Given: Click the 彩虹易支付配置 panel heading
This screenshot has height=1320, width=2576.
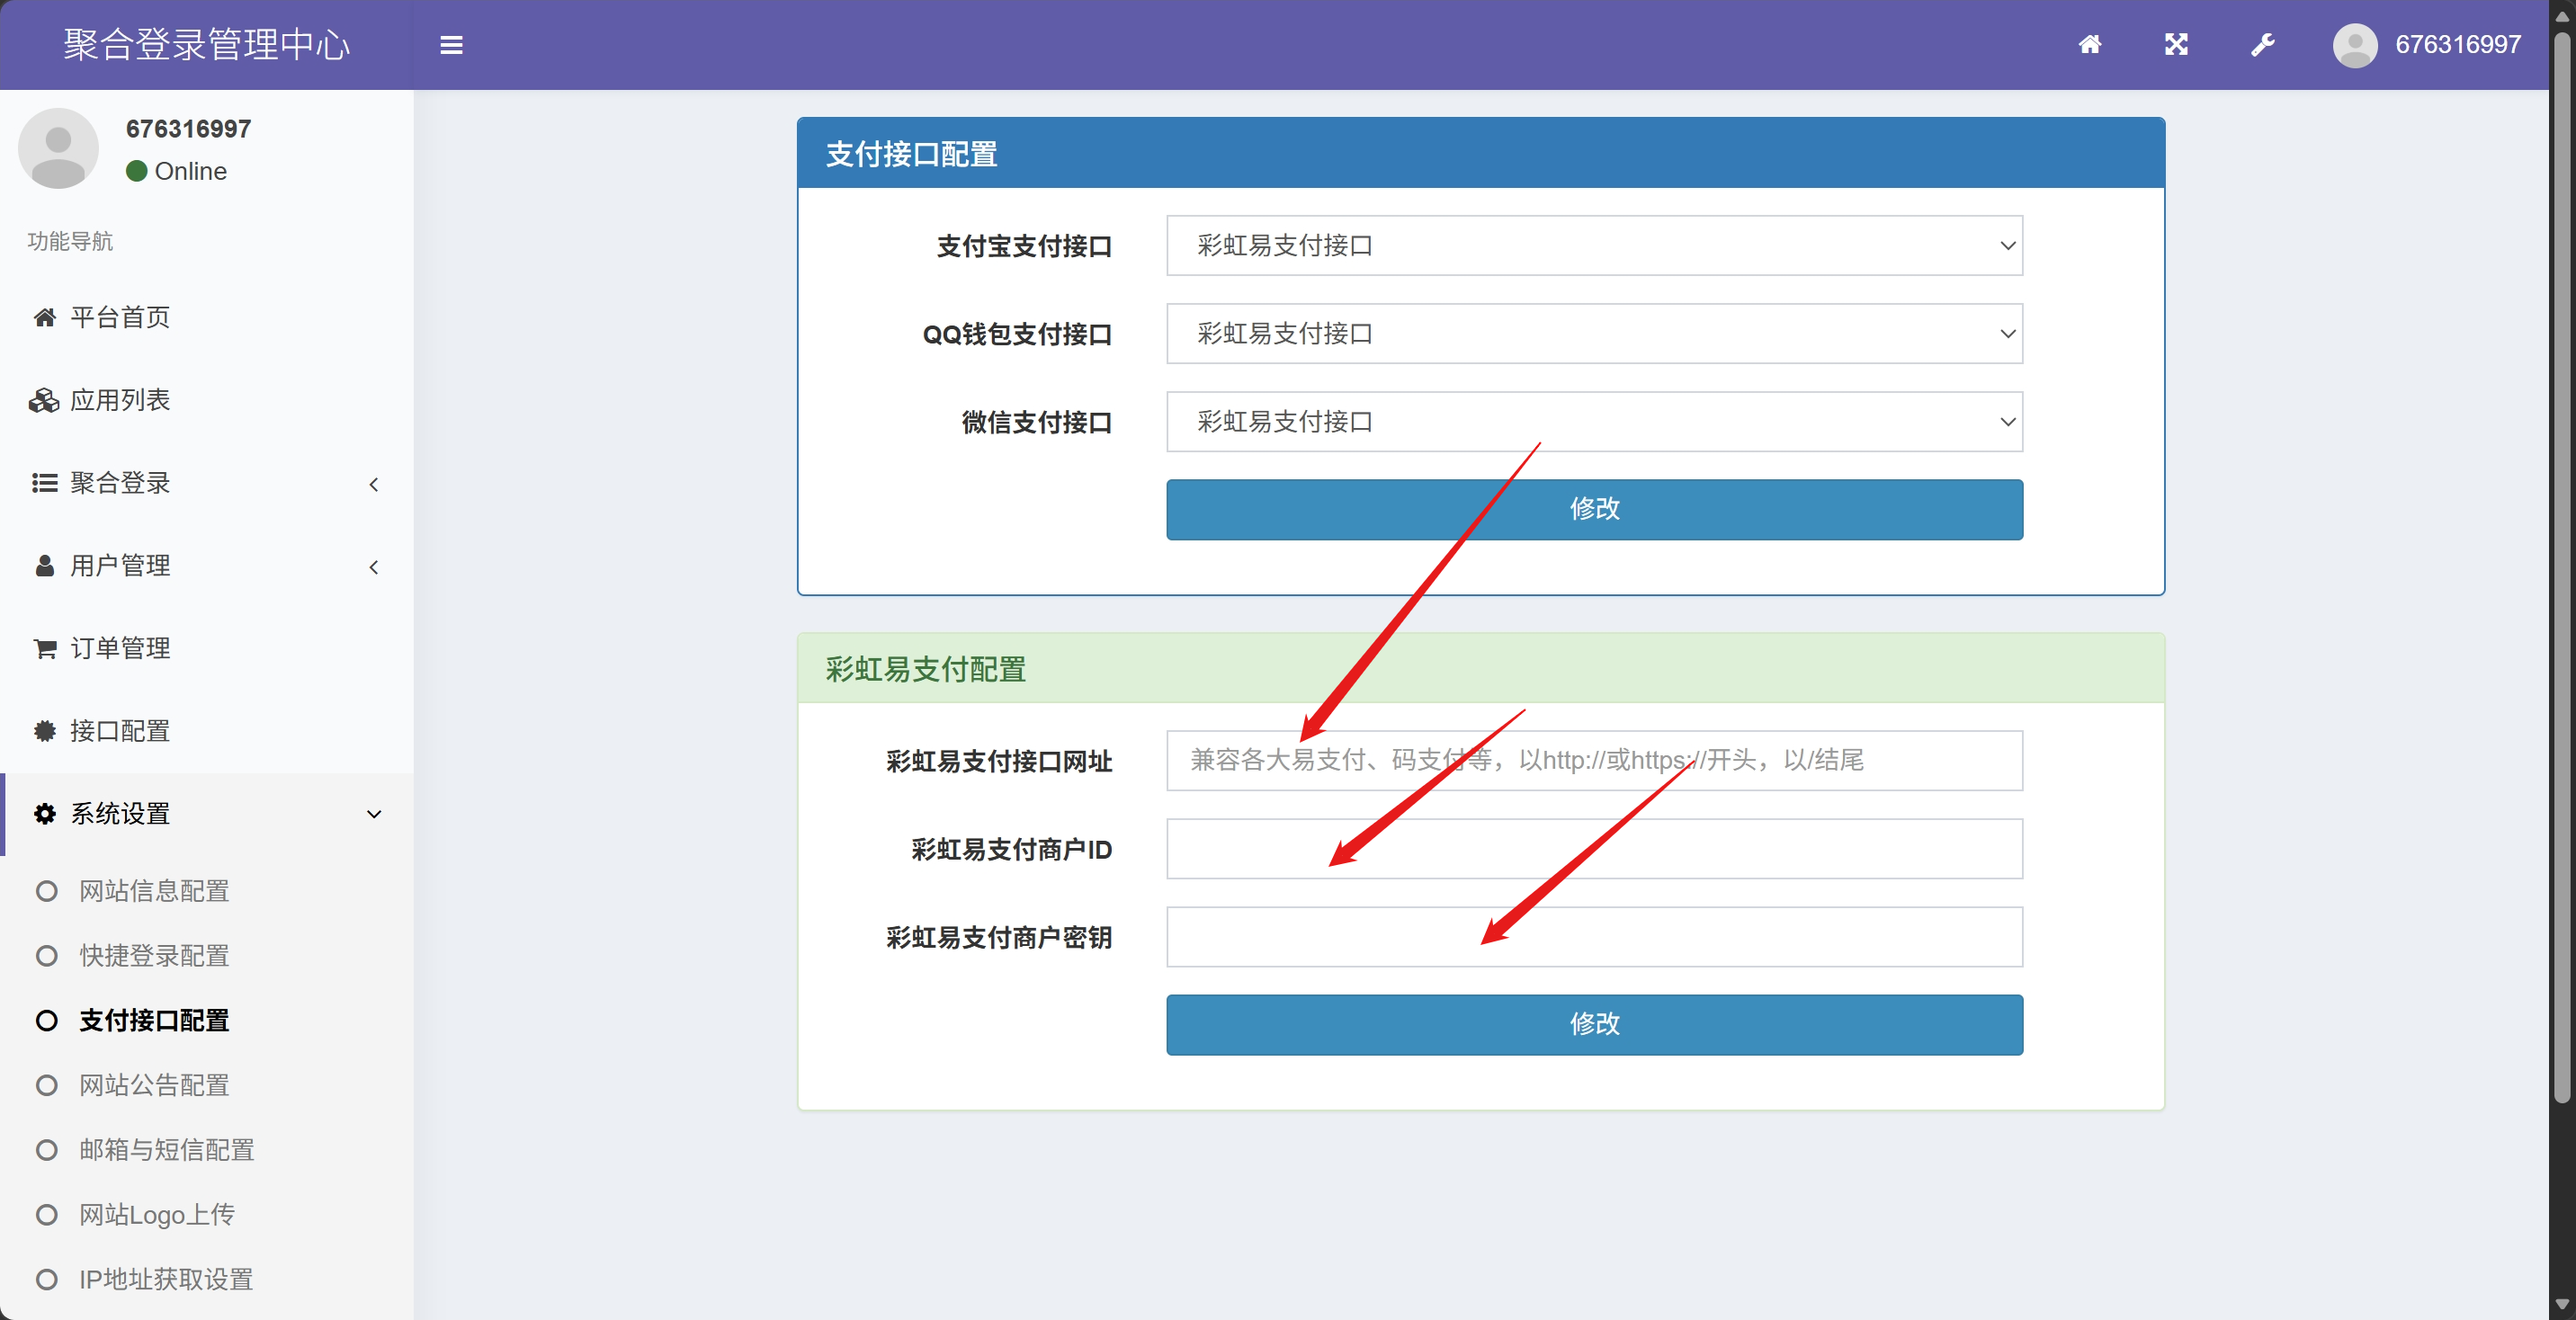Looking at the screenshot, I should [x=926, y=669].
